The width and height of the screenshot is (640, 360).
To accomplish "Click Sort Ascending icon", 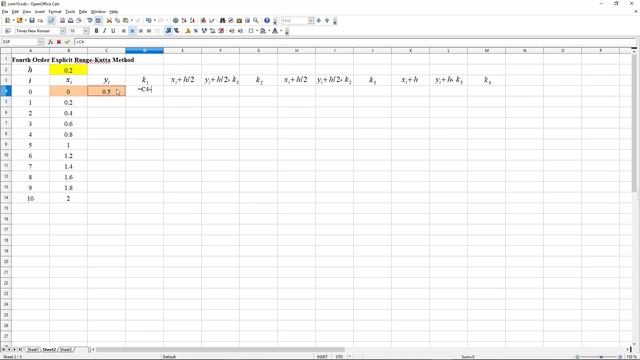I will coord(184,20).
